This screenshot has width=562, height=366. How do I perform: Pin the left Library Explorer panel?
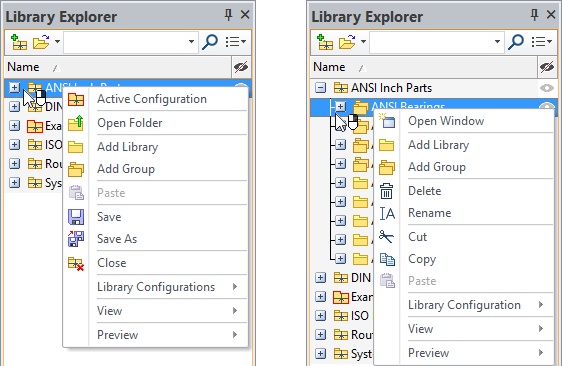(x=228, y=15)
